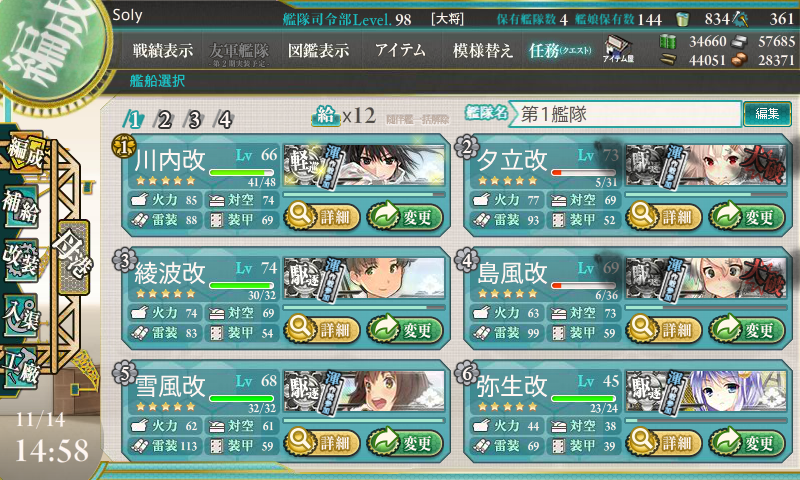Open the 図鑑表示 encyclopedia menu
The width and height of the screenshot is (800, 480).
[x=318, y=50]
